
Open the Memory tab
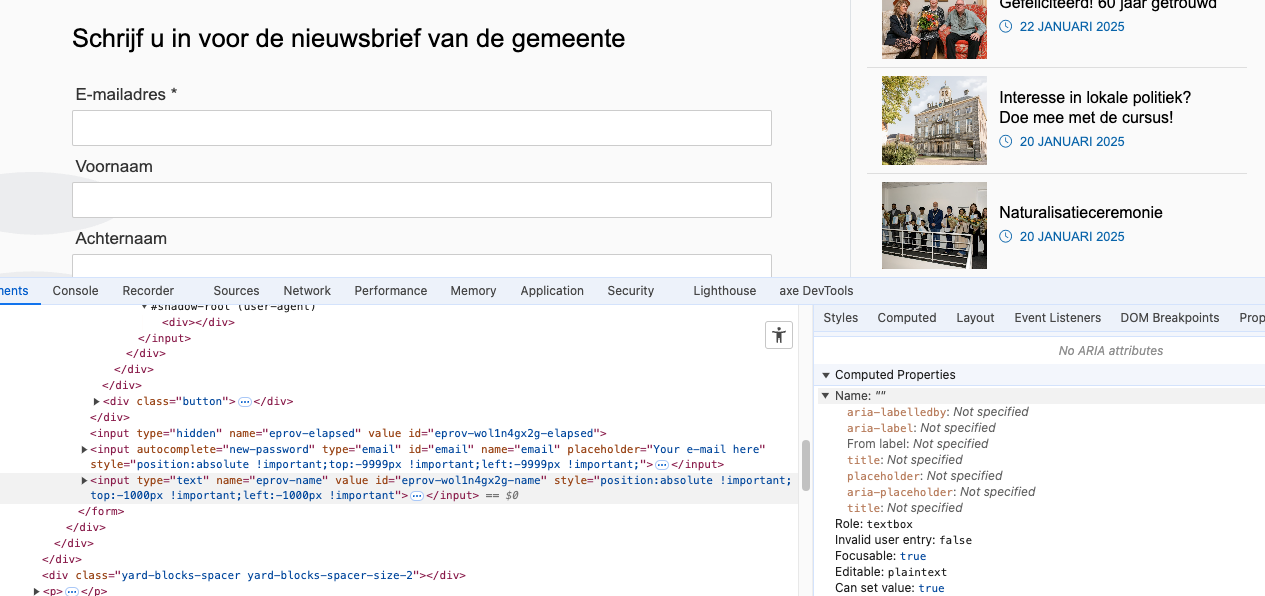(x=473, y=291)
